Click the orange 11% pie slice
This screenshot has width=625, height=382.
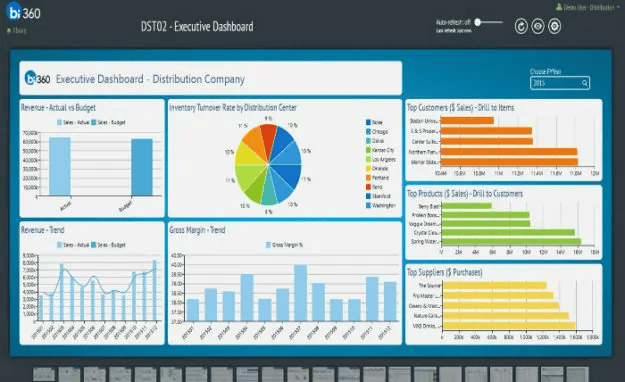point(254,140)
